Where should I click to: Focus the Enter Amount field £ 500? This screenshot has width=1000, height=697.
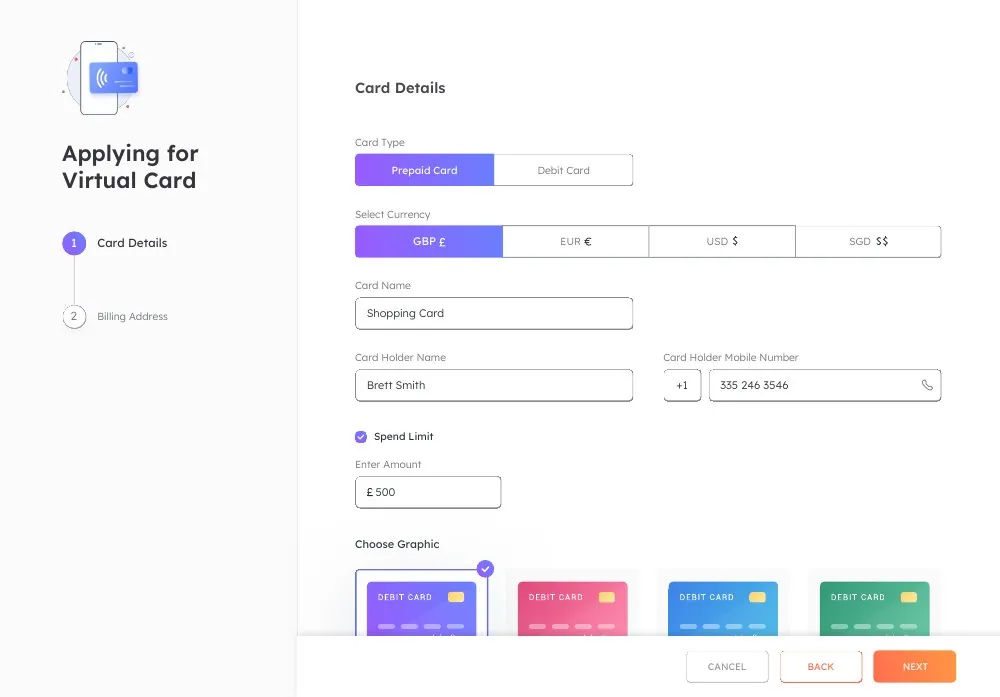[x=428, y=492]
